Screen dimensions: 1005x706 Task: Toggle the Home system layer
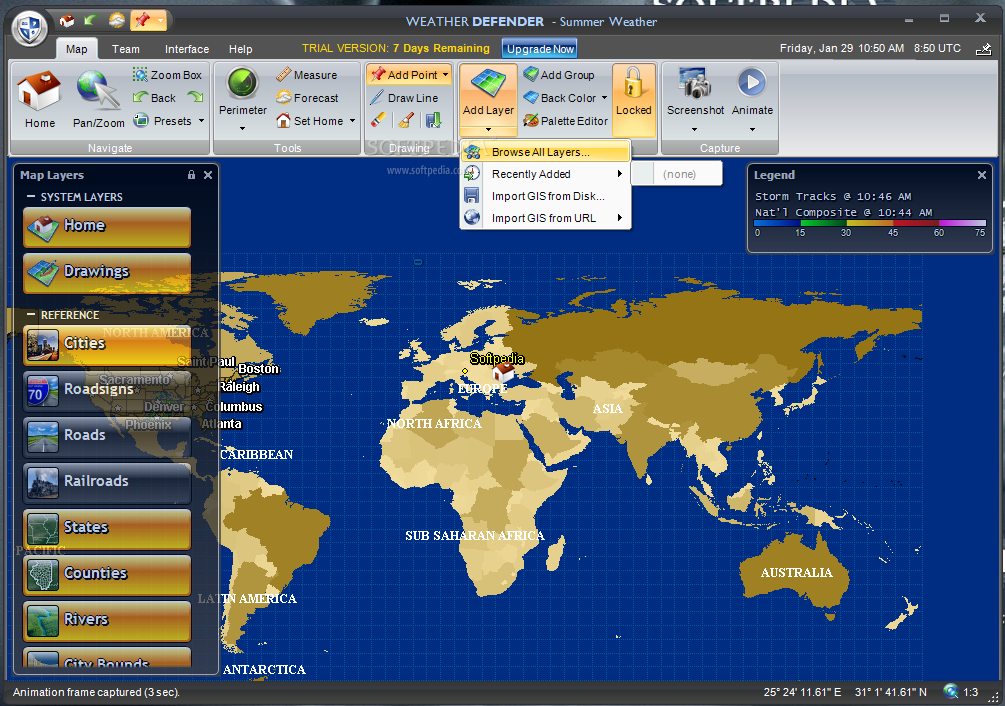point(107,227)
